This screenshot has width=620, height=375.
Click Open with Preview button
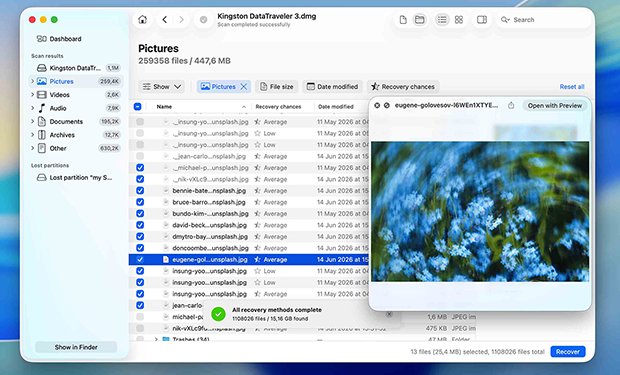click(x=554, y=106)
